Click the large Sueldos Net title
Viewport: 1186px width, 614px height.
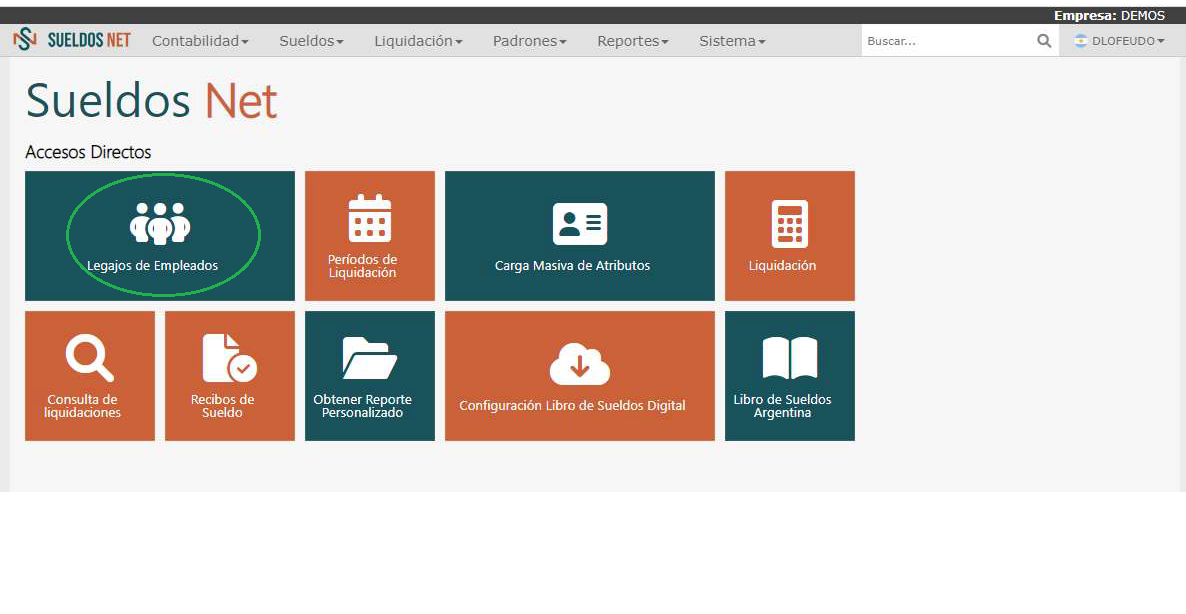[x=151, y=101]
